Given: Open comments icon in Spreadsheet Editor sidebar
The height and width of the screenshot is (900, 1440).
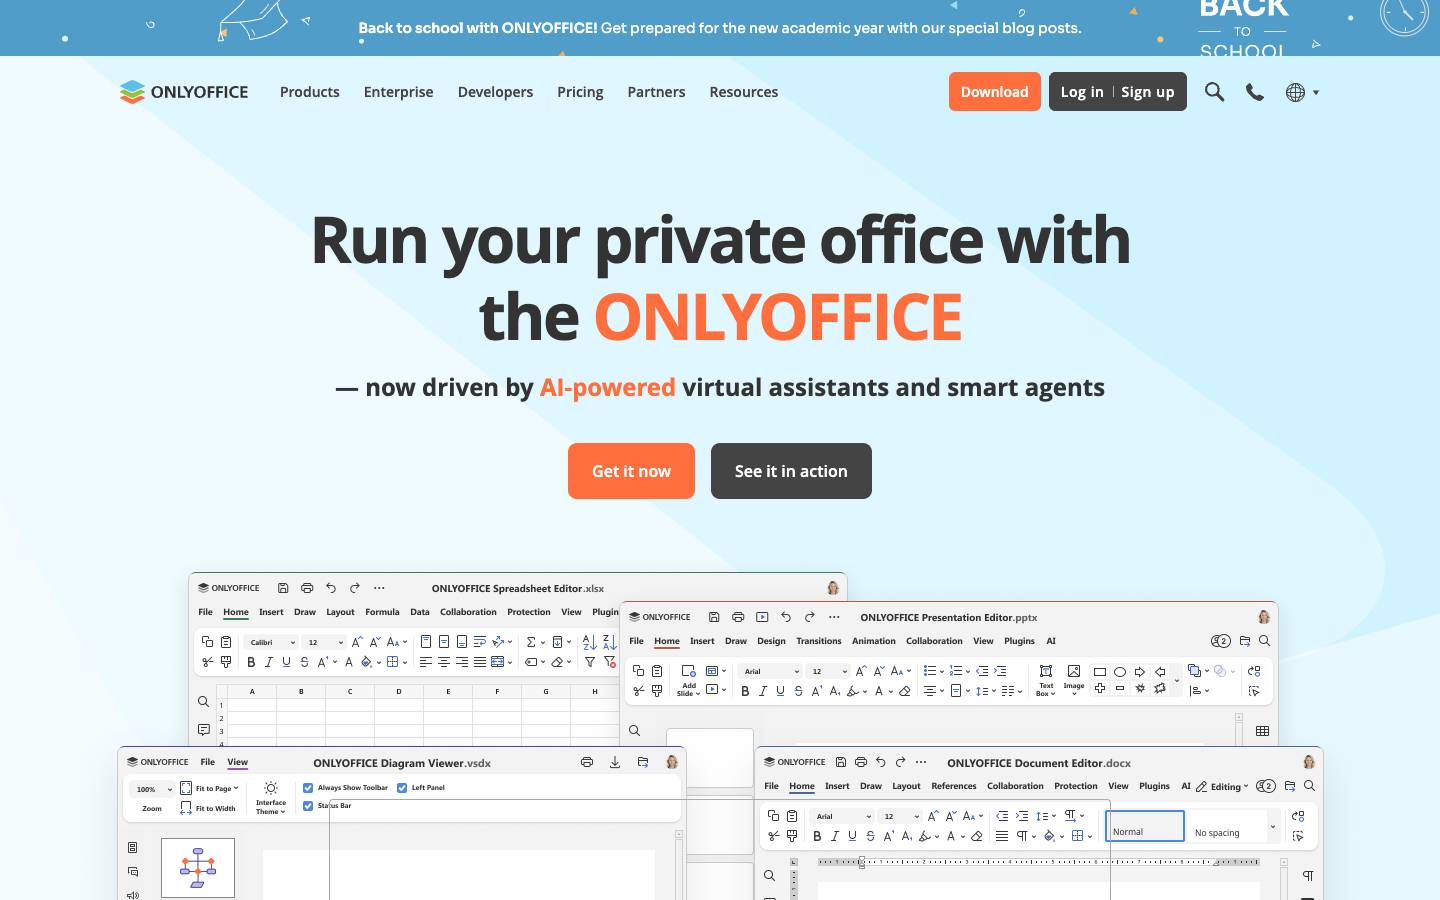Looking at the screenshot, I should 203,729.
